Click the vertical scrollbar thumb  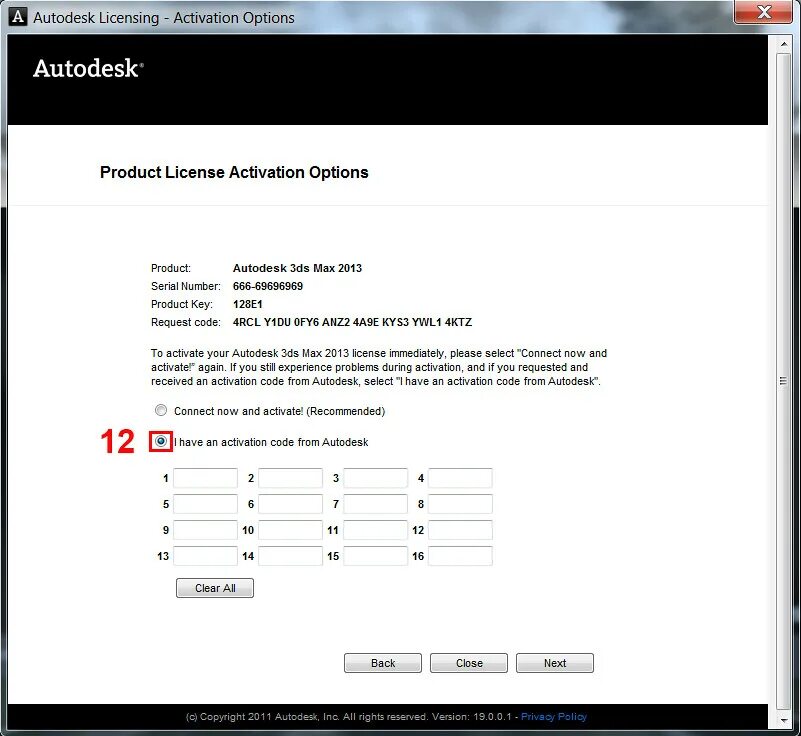(784, 381)
